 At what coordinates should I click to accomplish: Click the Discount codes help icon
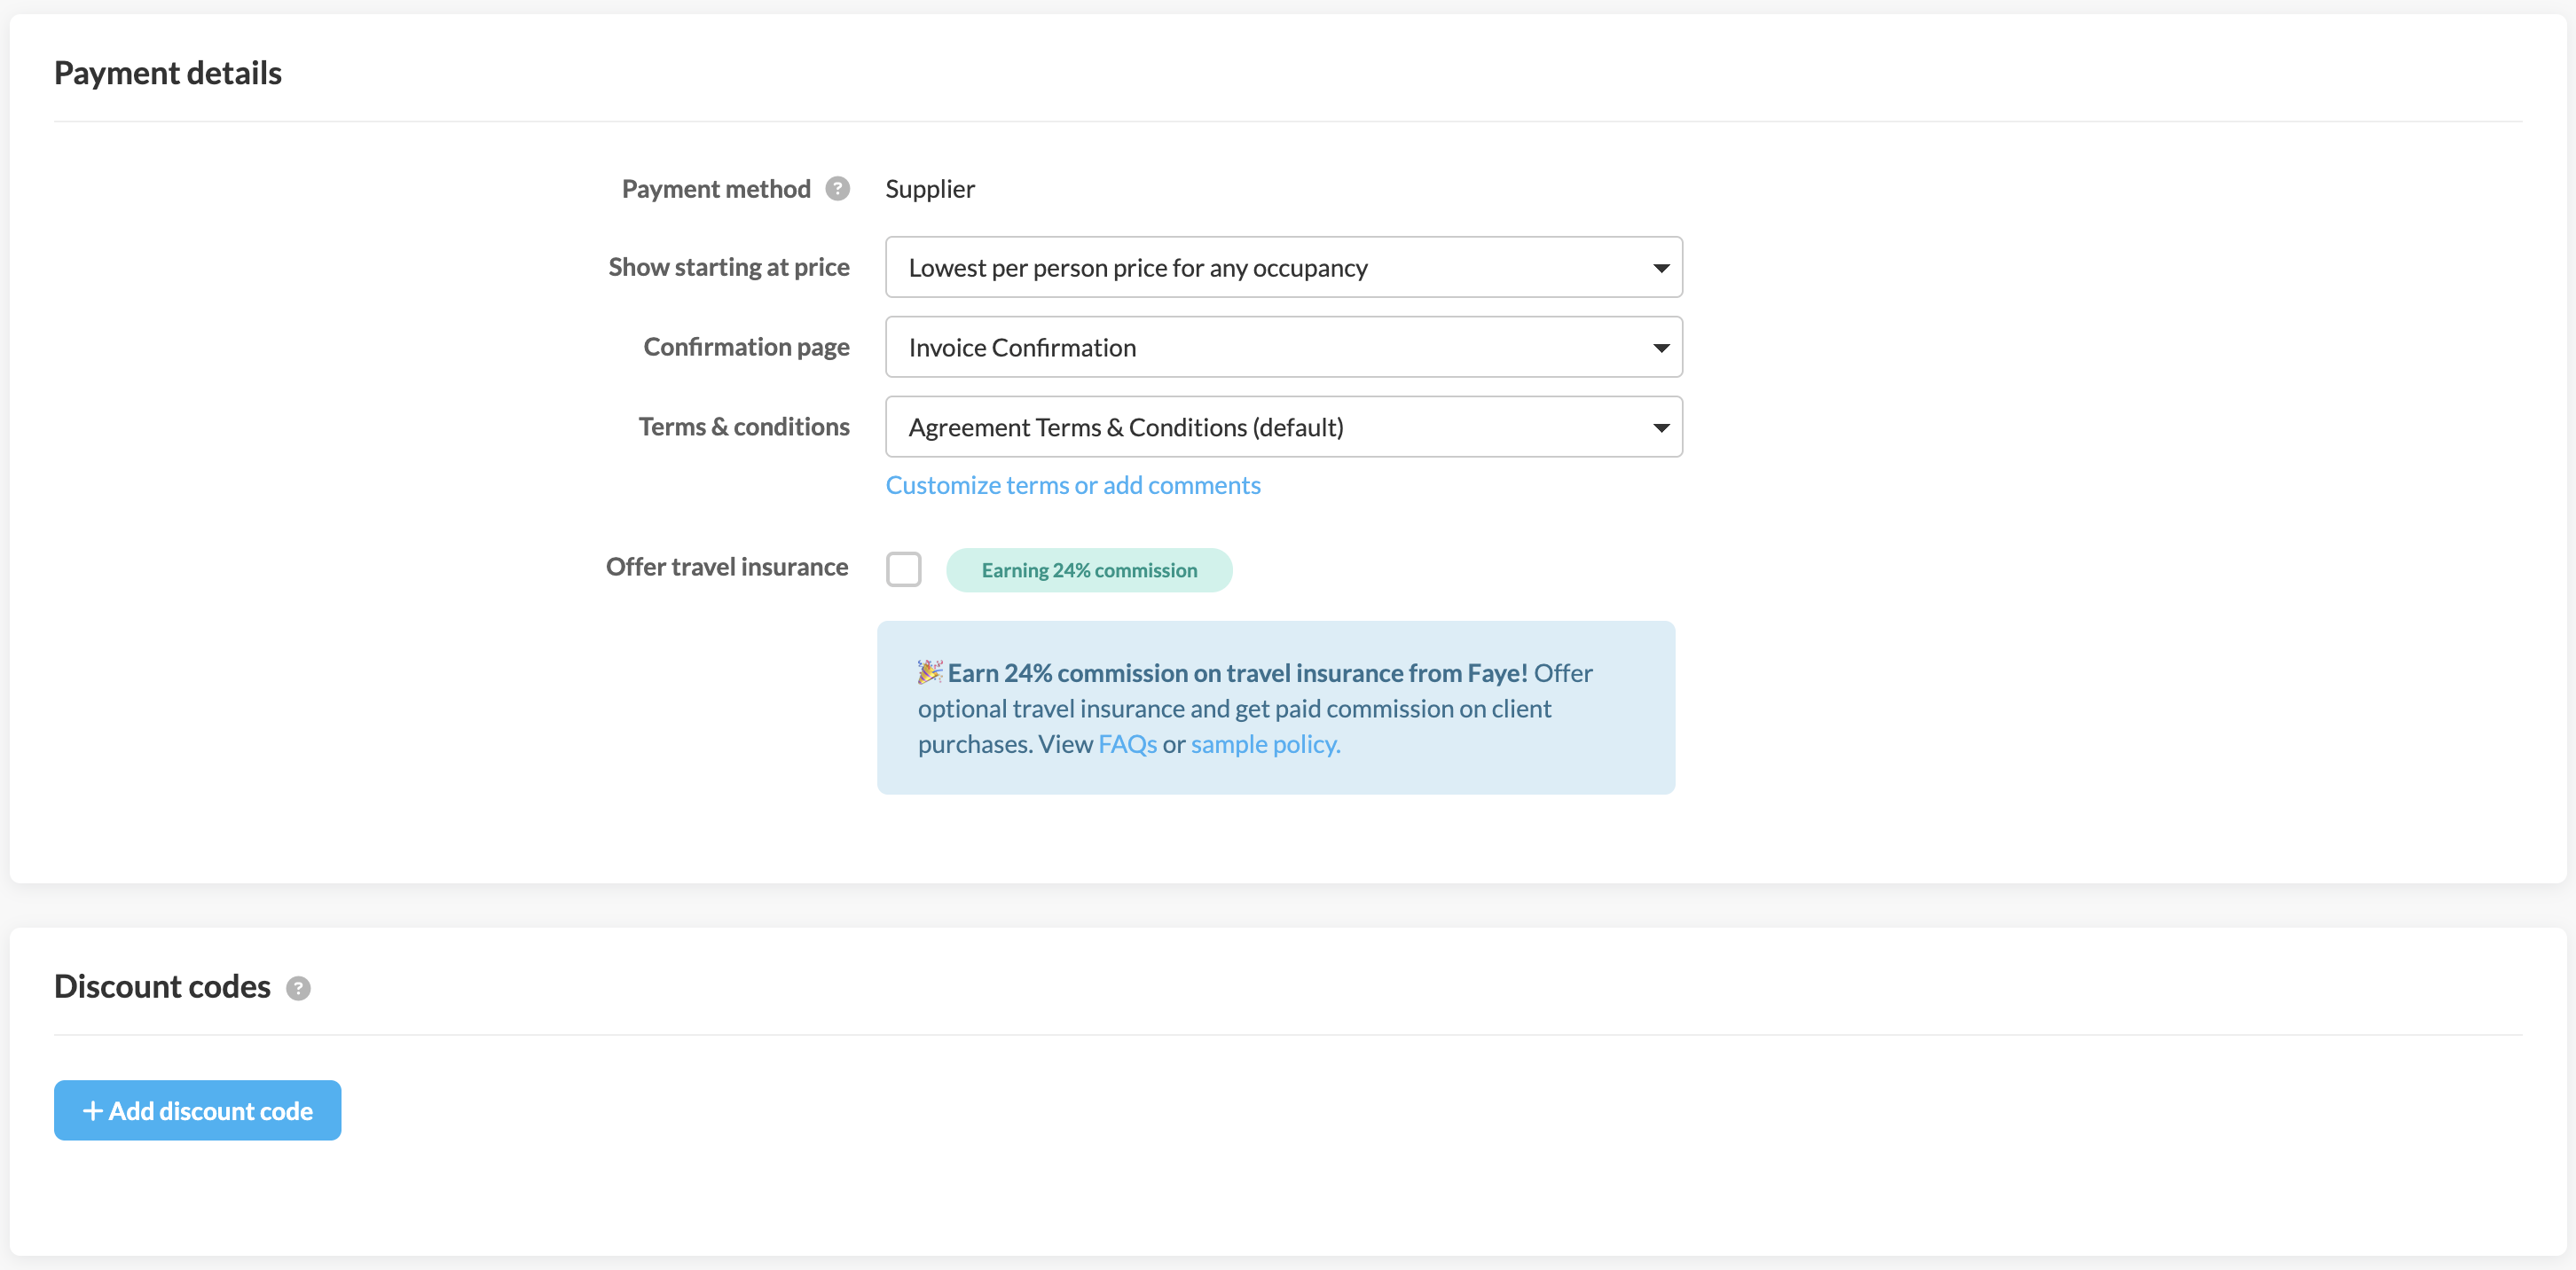click(x=298, y=988)
